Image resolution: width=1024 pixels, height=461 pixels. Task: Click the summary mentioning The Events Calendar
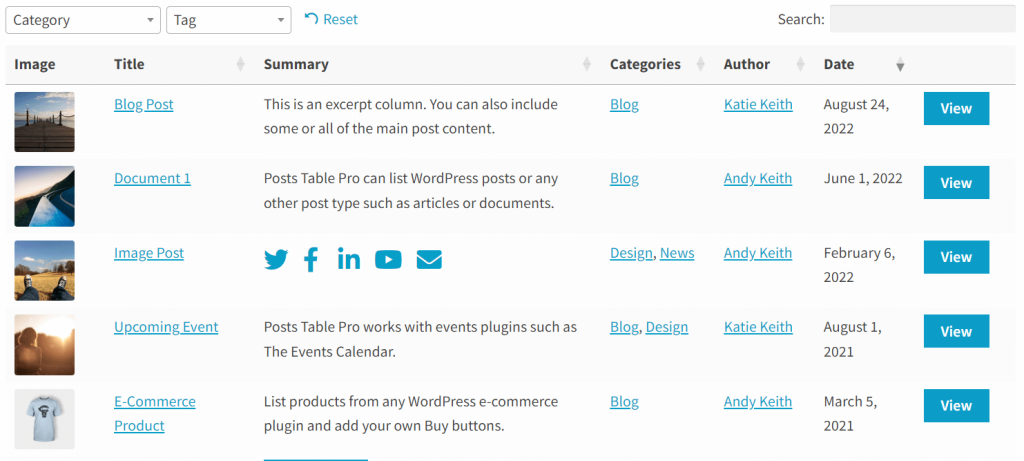pos(420,339)
